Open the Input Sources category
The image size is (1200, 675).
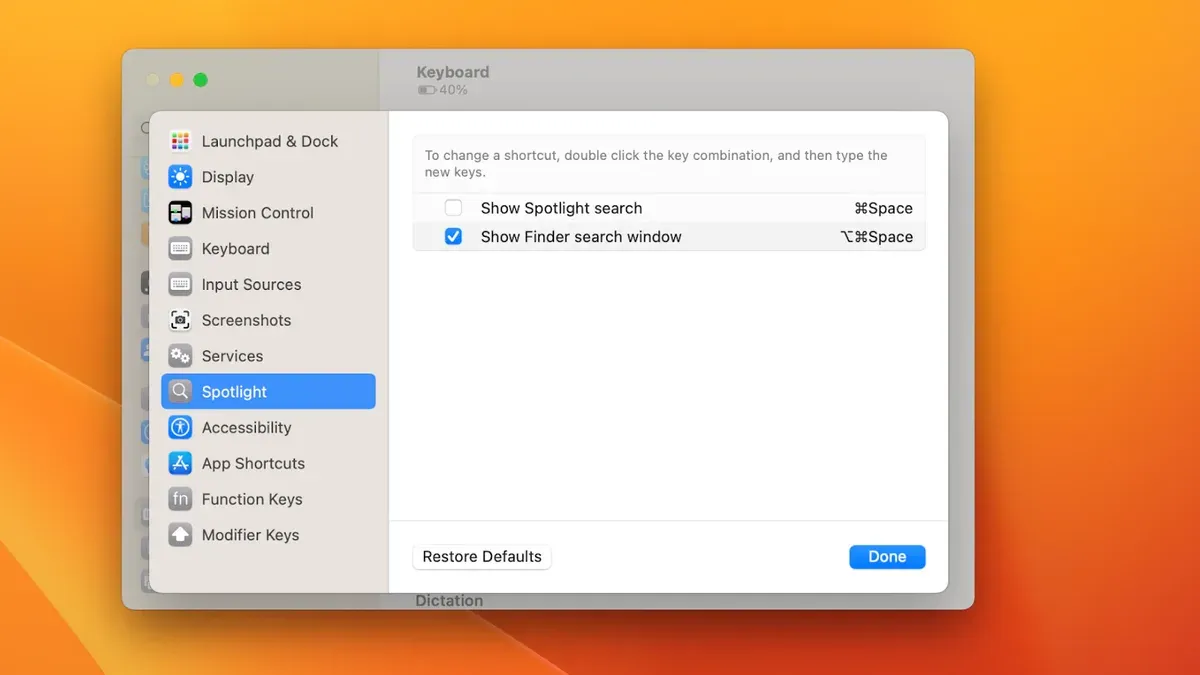tap(268, 285)
